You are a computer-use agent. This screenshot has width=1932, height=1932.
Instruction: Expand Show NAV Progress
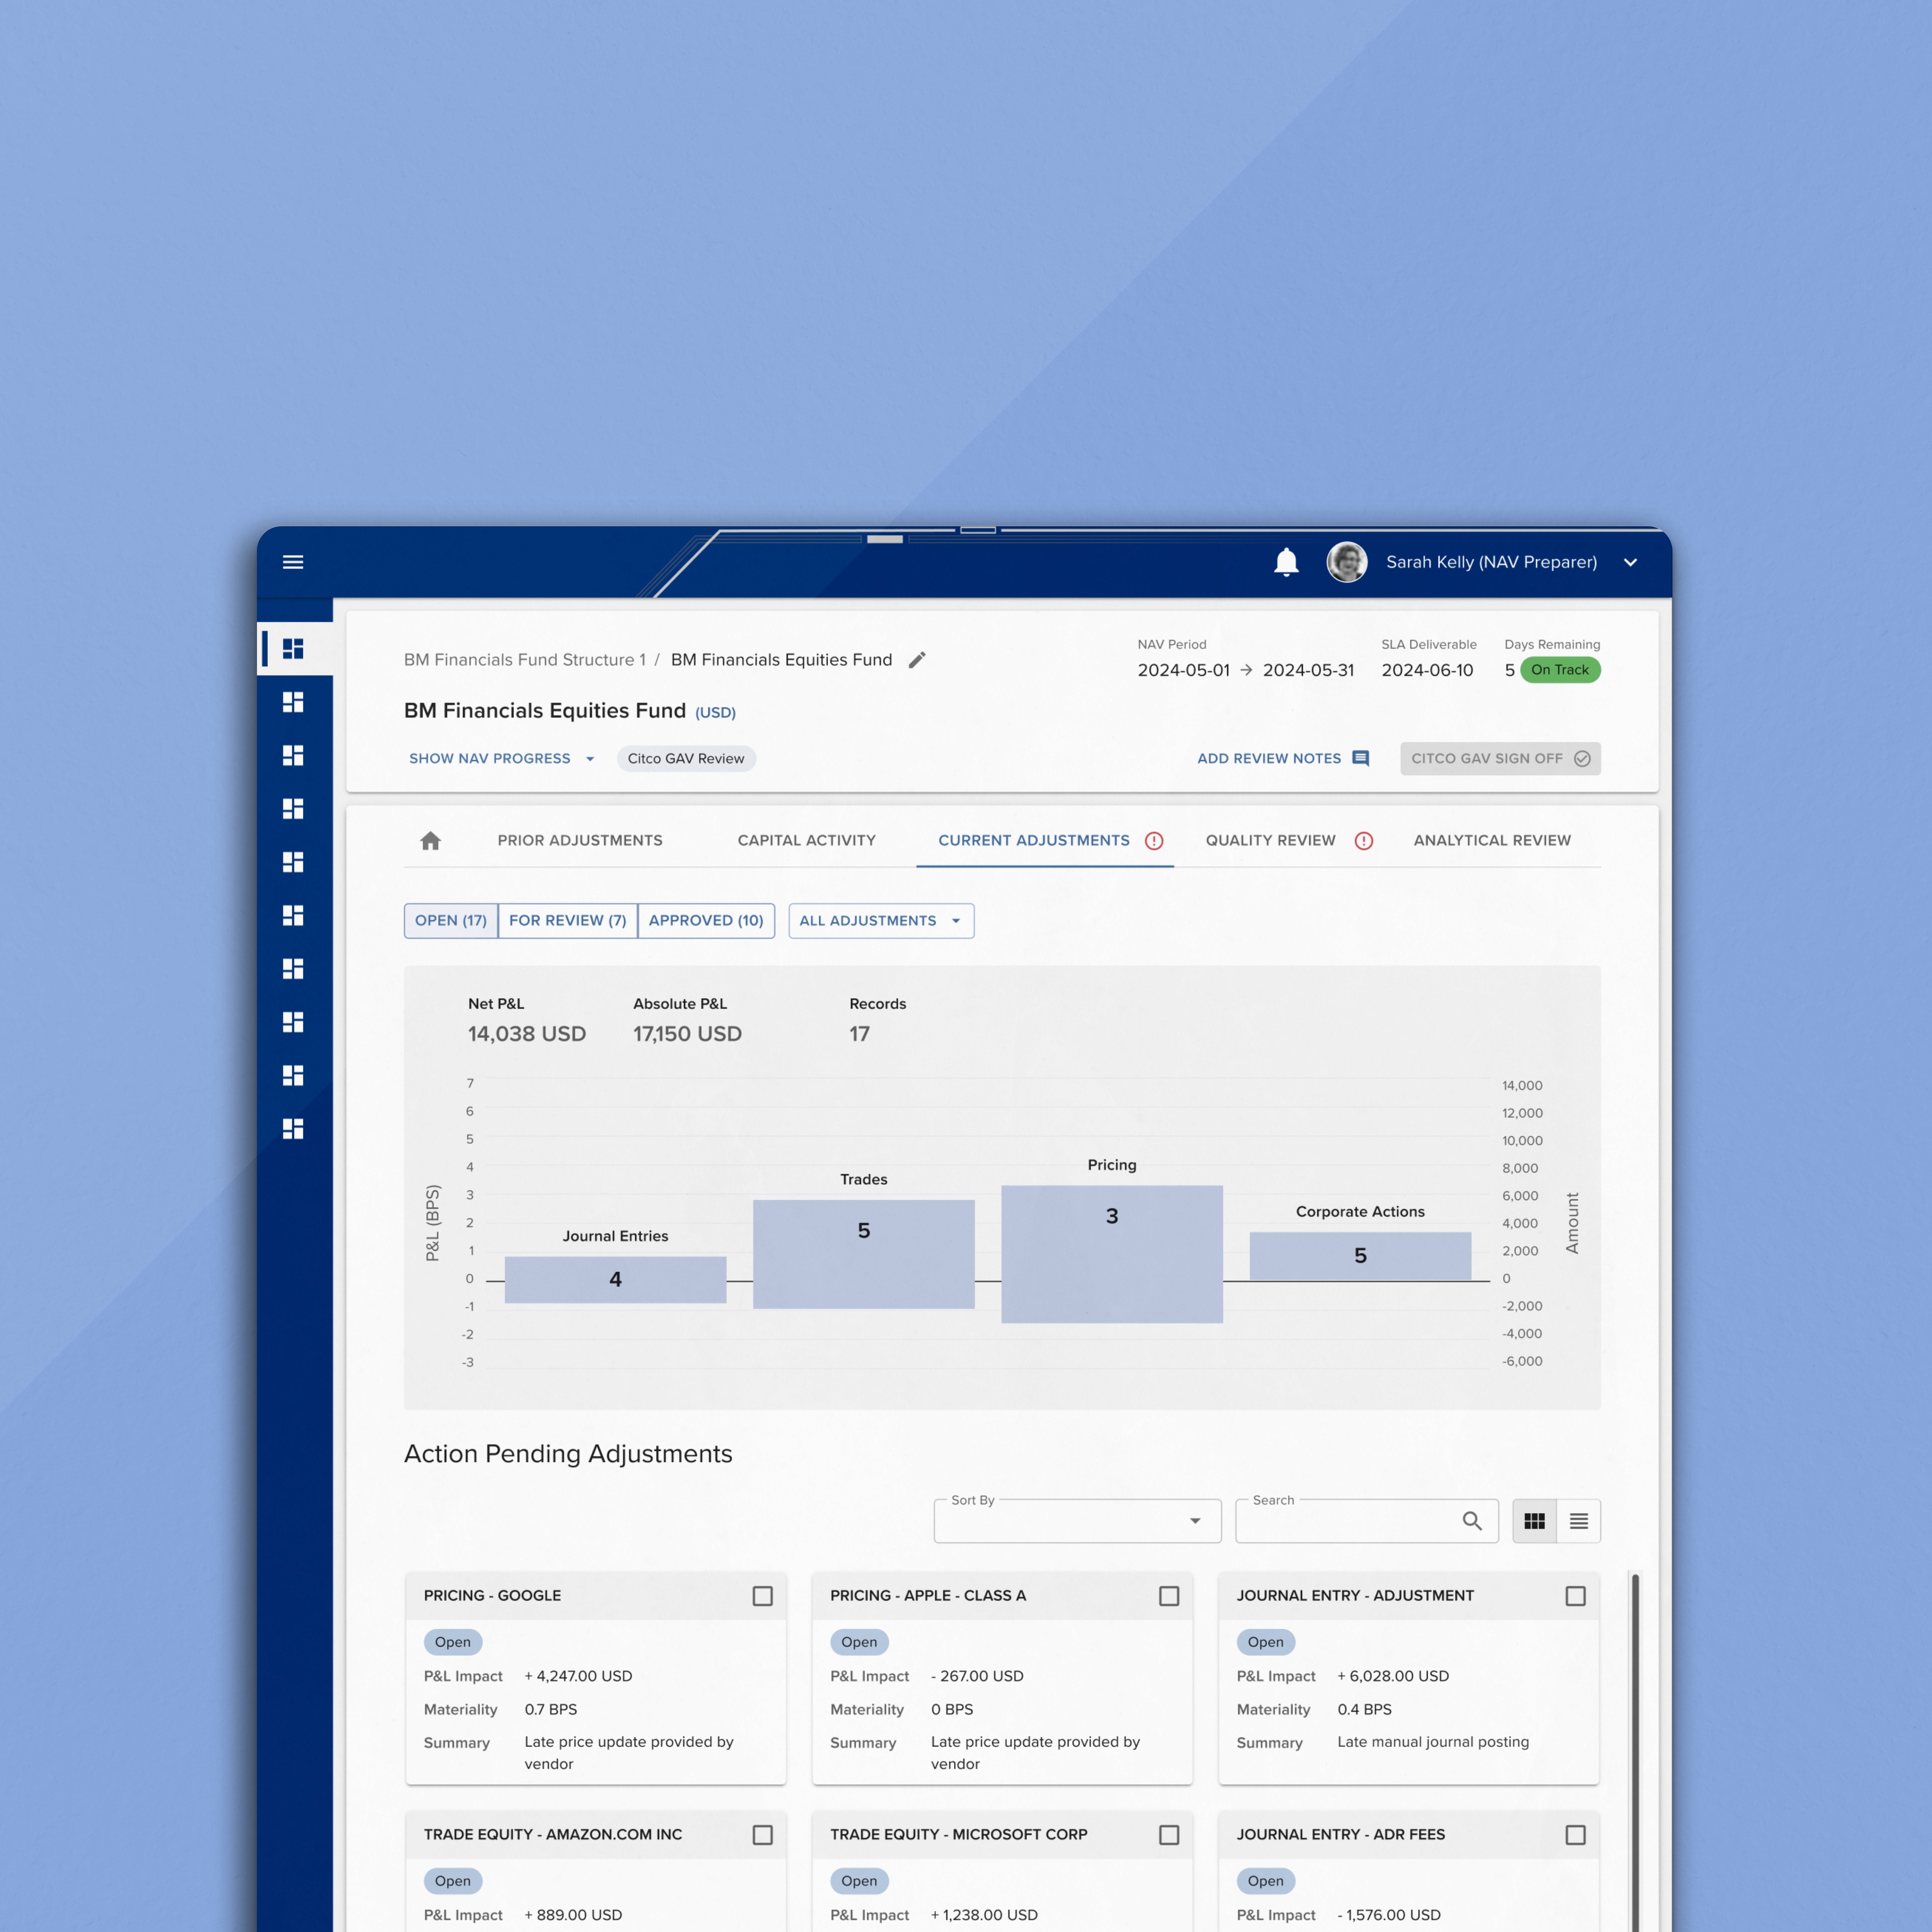(502, 759)
